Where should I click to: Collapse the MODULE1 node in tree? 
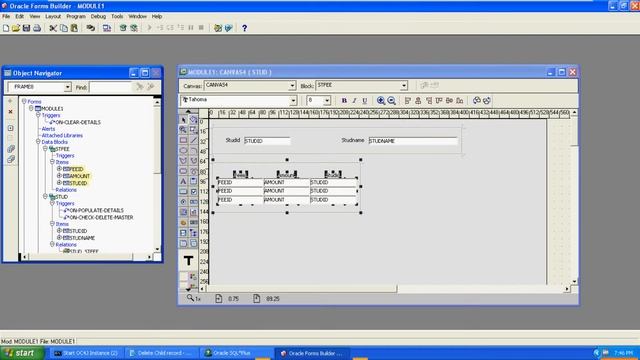pos(31,109)
